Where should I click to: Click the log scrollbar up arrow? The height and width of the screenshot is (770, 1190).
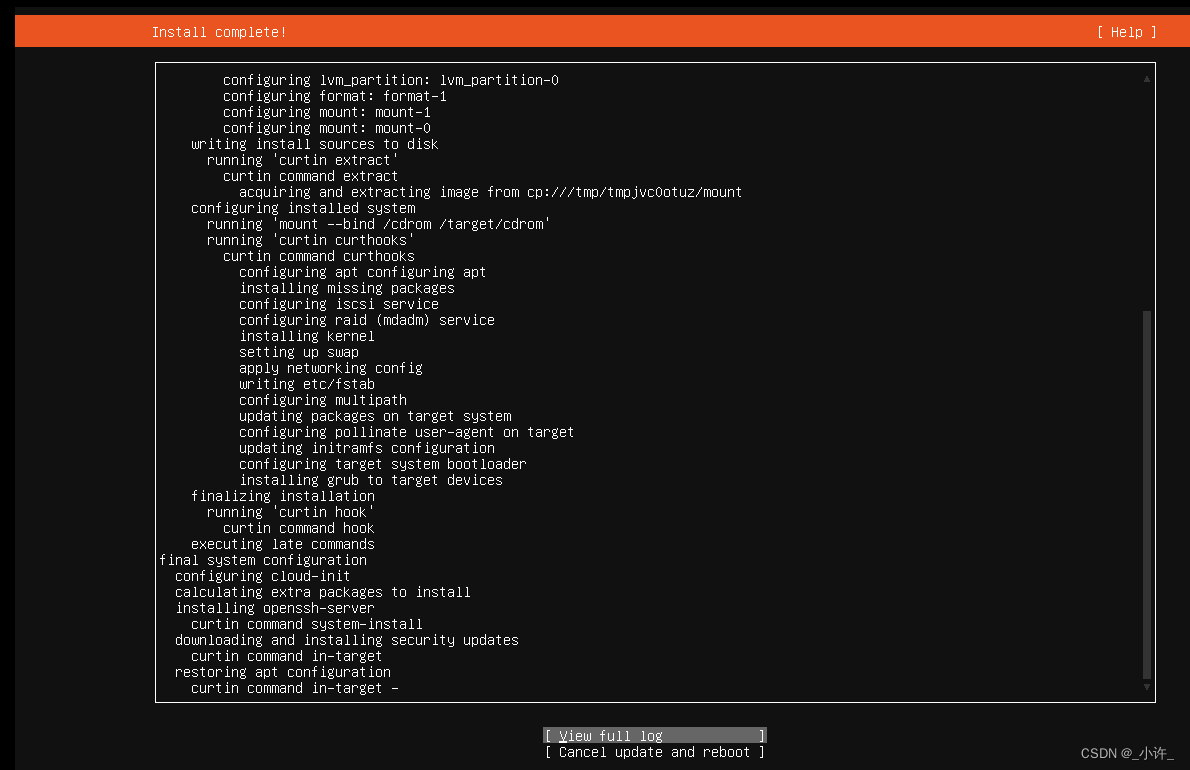point(1147,77)
